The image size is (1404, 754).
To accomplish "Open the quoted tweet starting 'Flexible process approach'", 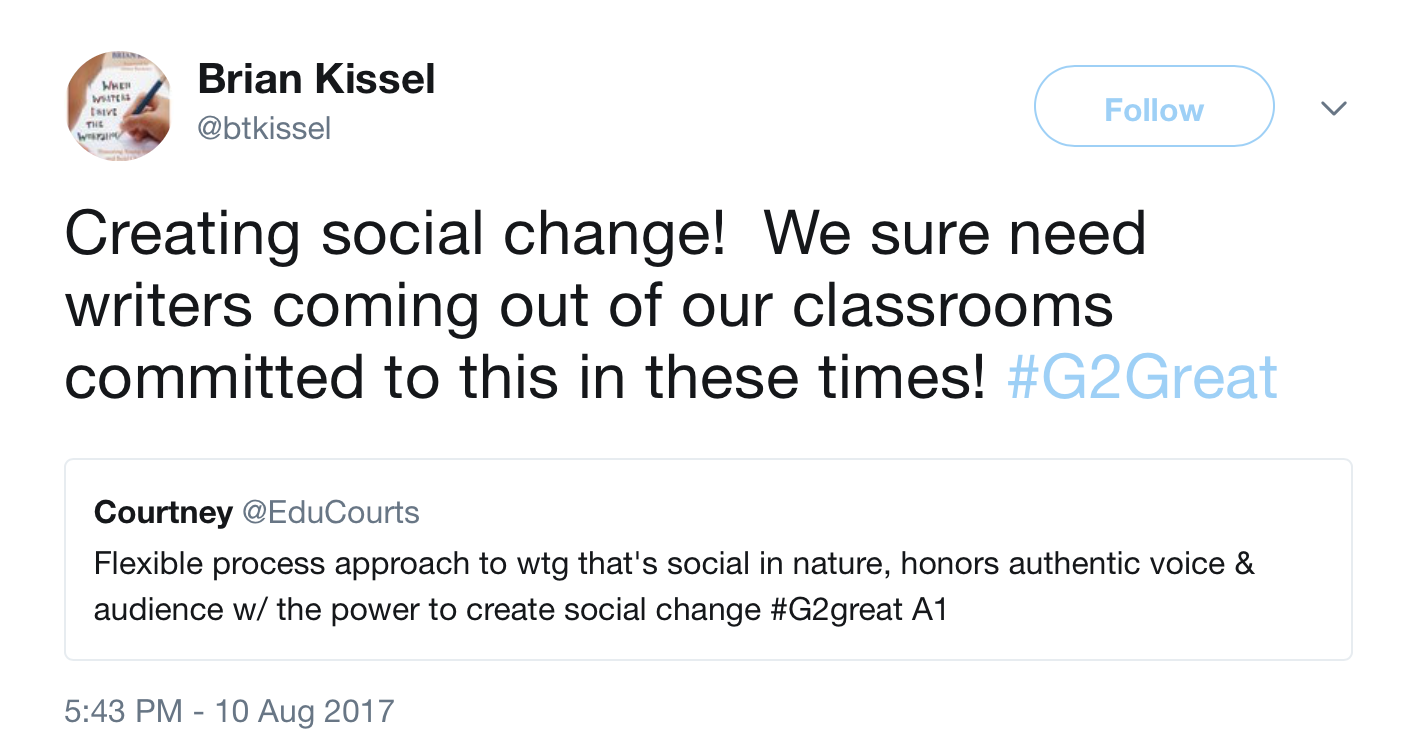I will (708, 559).
